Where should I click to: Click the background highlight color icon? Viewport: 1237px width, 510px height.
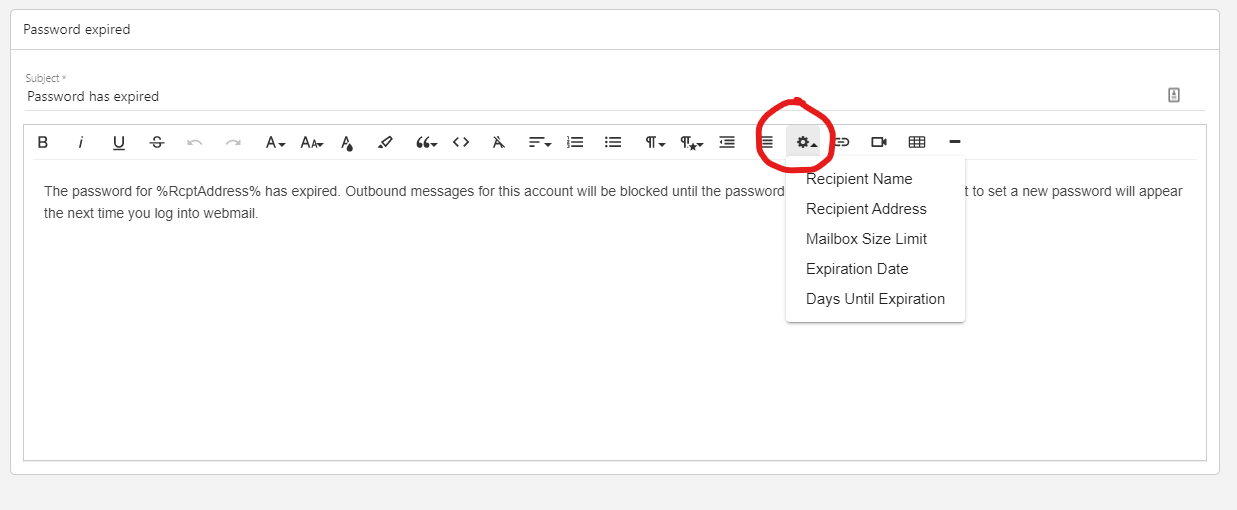tap(385, 142)
